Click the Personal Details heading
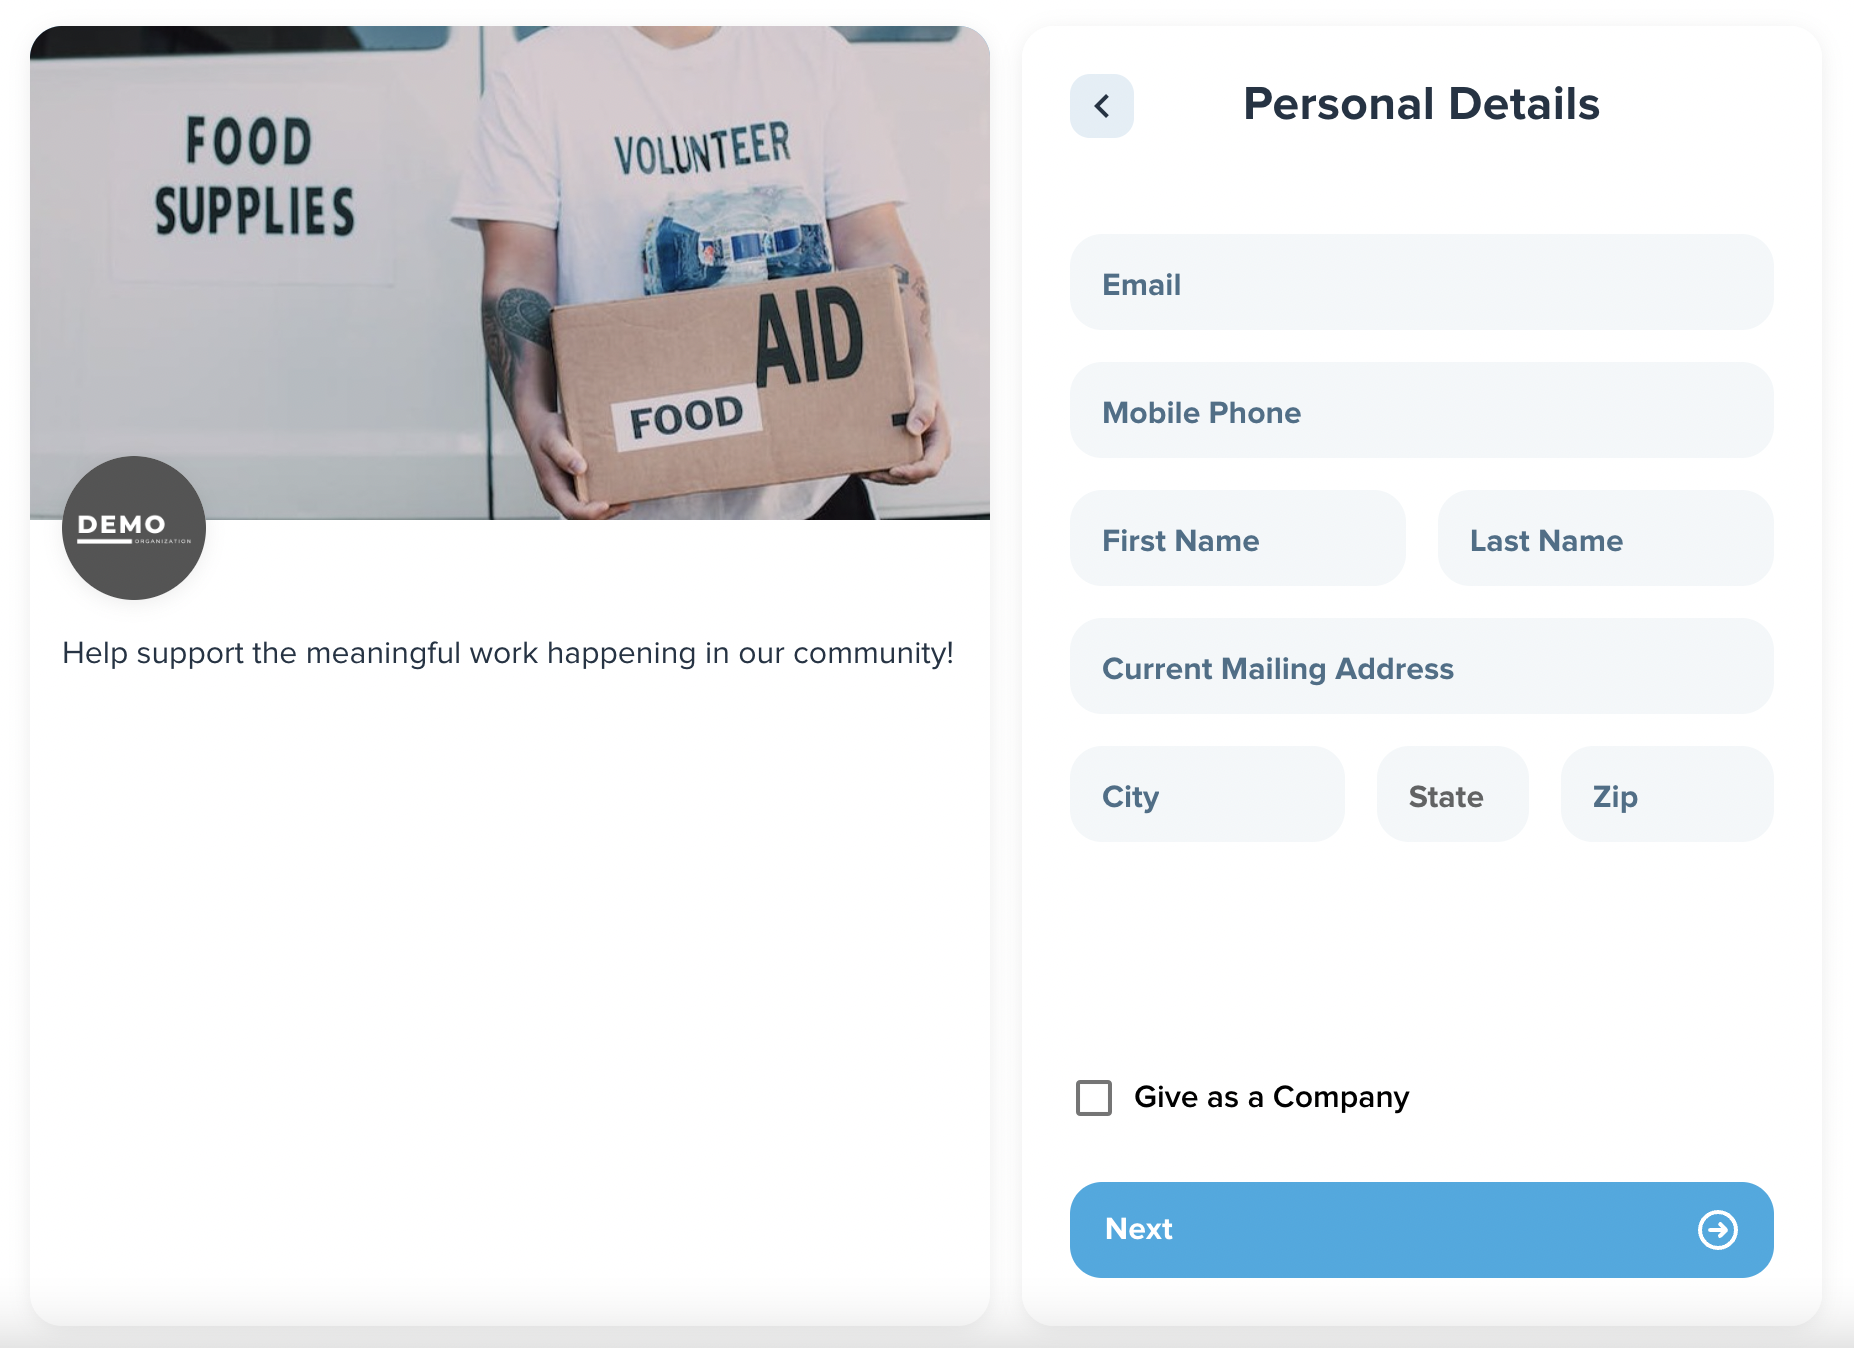The height and width of the screenshot is (1348, 1854). click(x=1421, y=105)
